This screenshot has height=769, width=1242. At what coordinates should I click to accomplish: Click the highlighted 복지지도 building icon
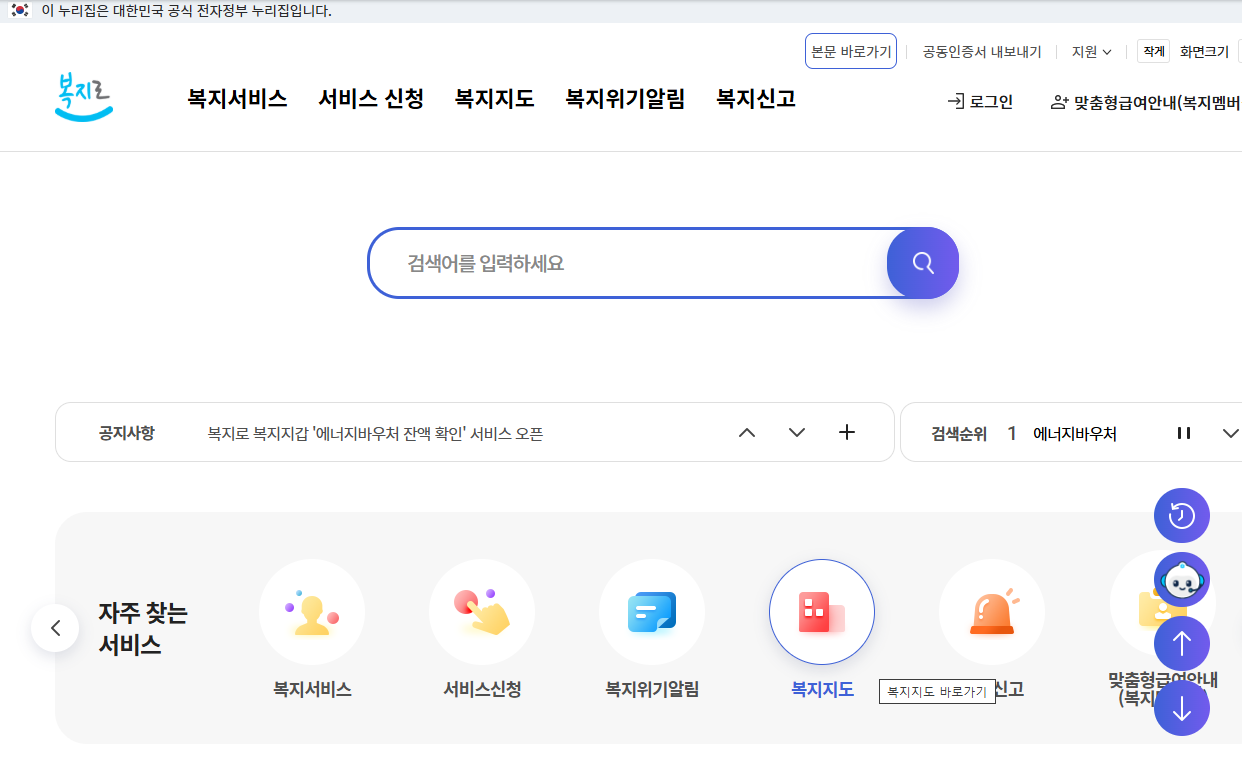tap(822, 612)
